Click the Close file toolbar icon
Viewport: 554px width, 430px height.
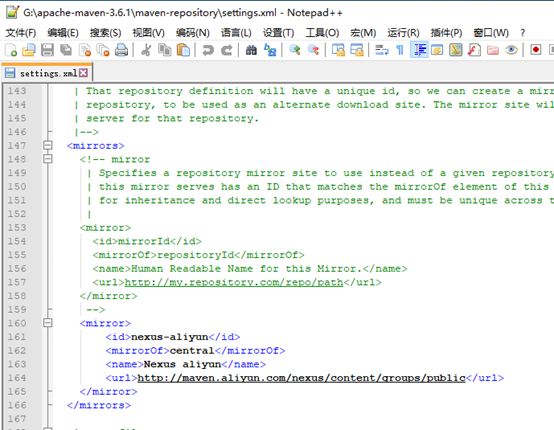click(84, 50)
